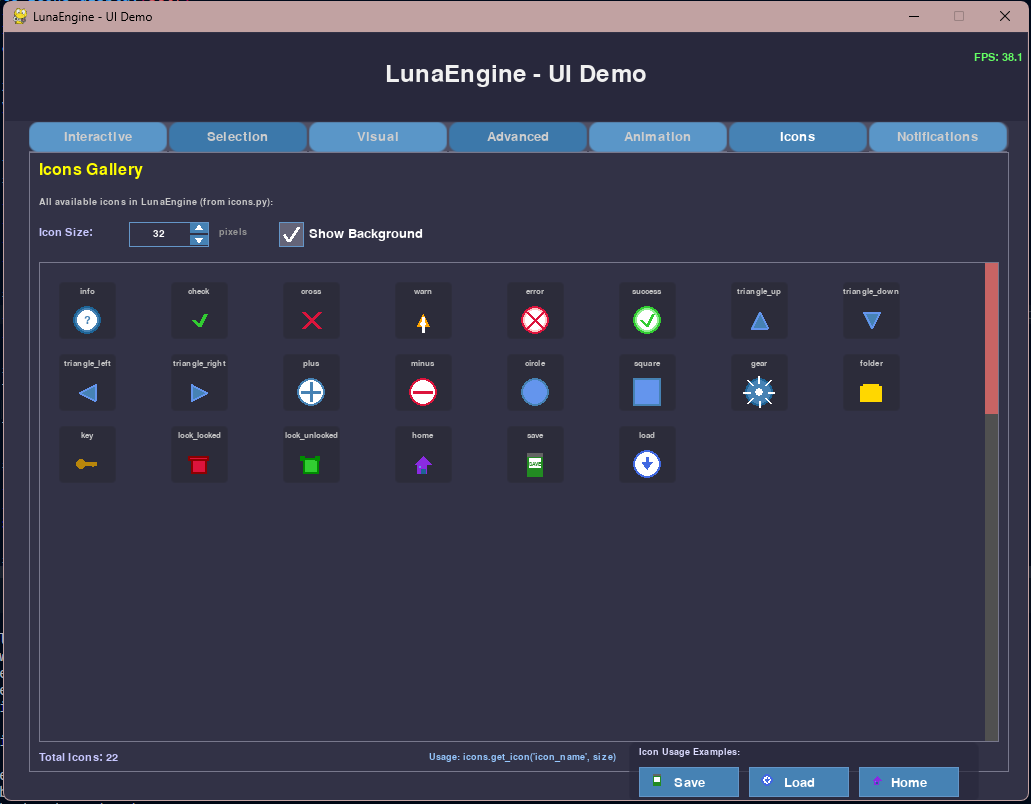Screen dimensions: 1031x804
Task: Click the save icon in the gallery
Action: pos(535,464)
